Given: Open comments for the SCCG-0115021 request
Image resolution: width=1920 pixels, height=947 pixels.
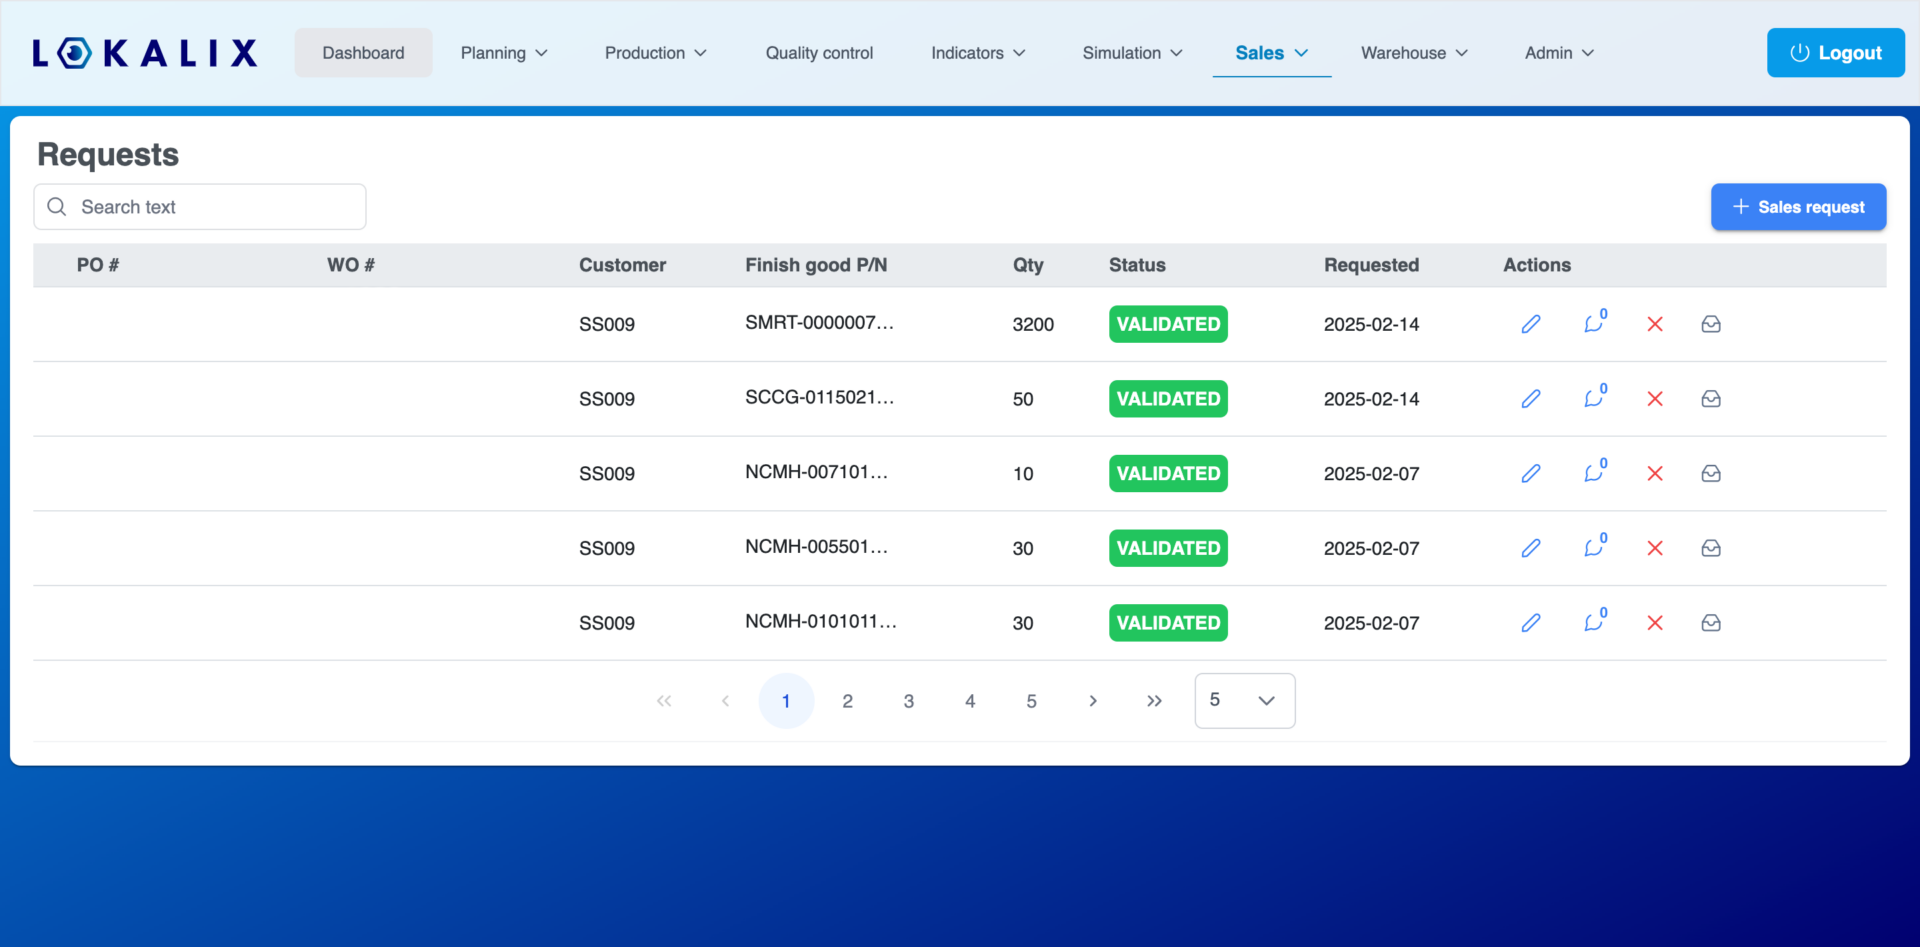Looking at the screenshot, I should pyautogui.click(x=1595, y=398).
